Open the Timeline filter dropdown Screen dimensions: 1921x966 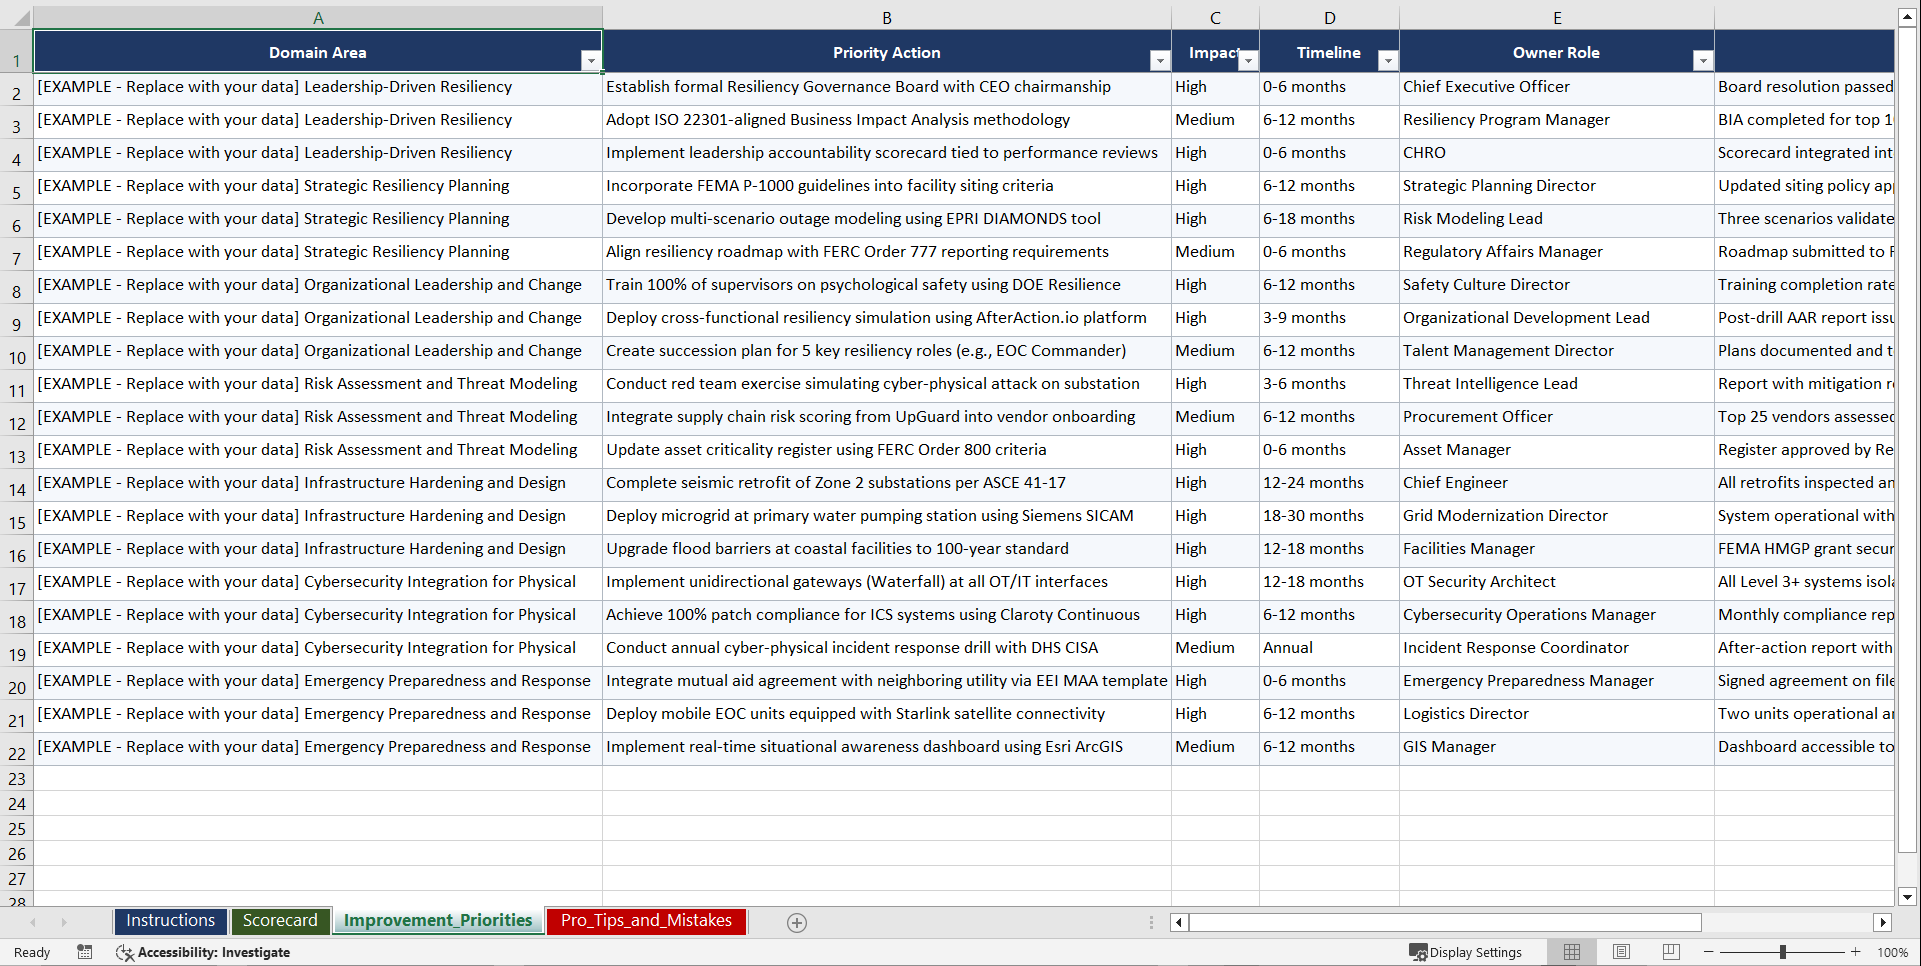1388,60
